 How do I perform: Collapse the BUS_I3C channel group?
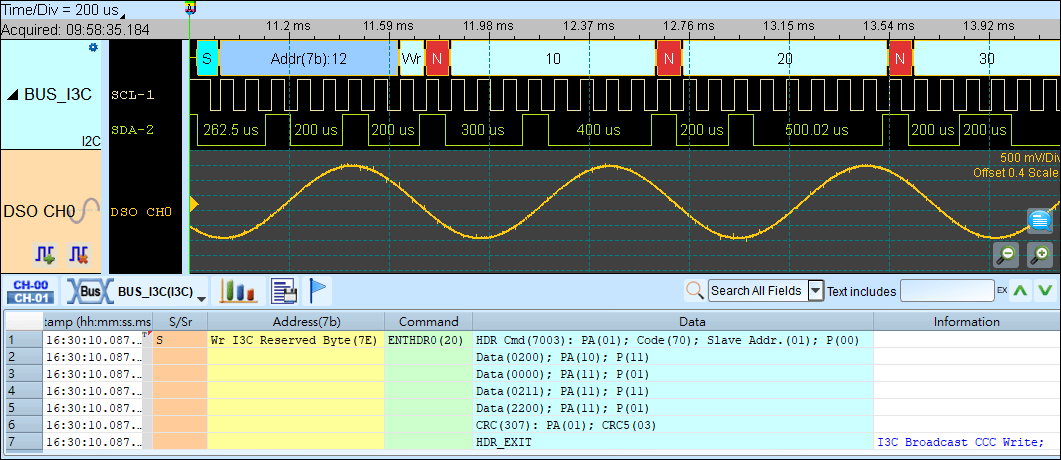(x=12, y=95)
